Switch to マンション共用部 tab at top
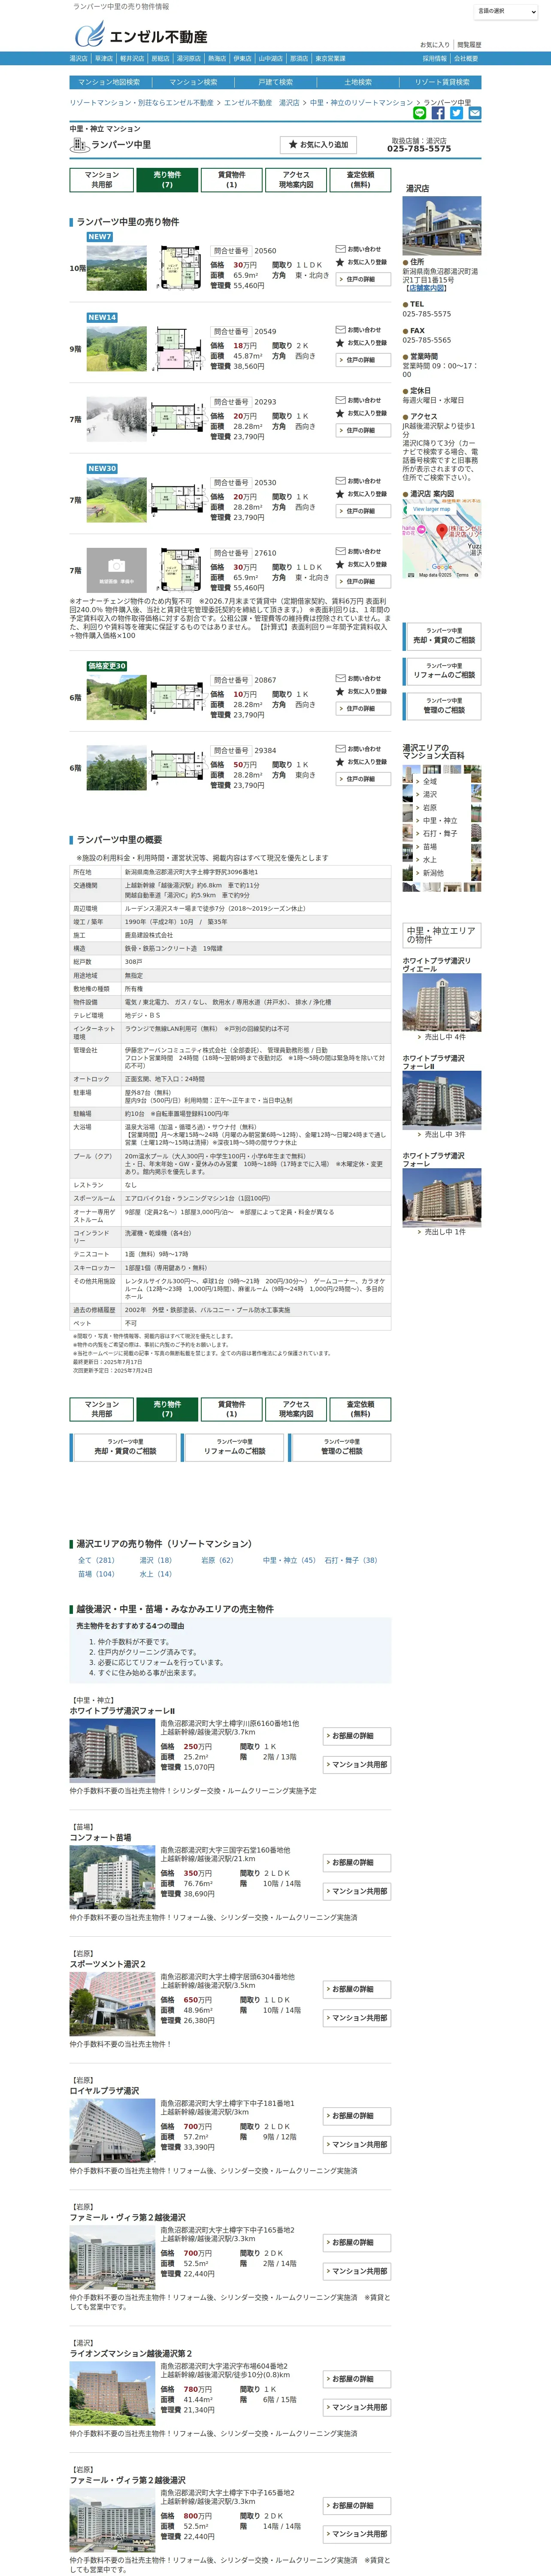This screenshot has height=2576, width=551. point(102,179)
